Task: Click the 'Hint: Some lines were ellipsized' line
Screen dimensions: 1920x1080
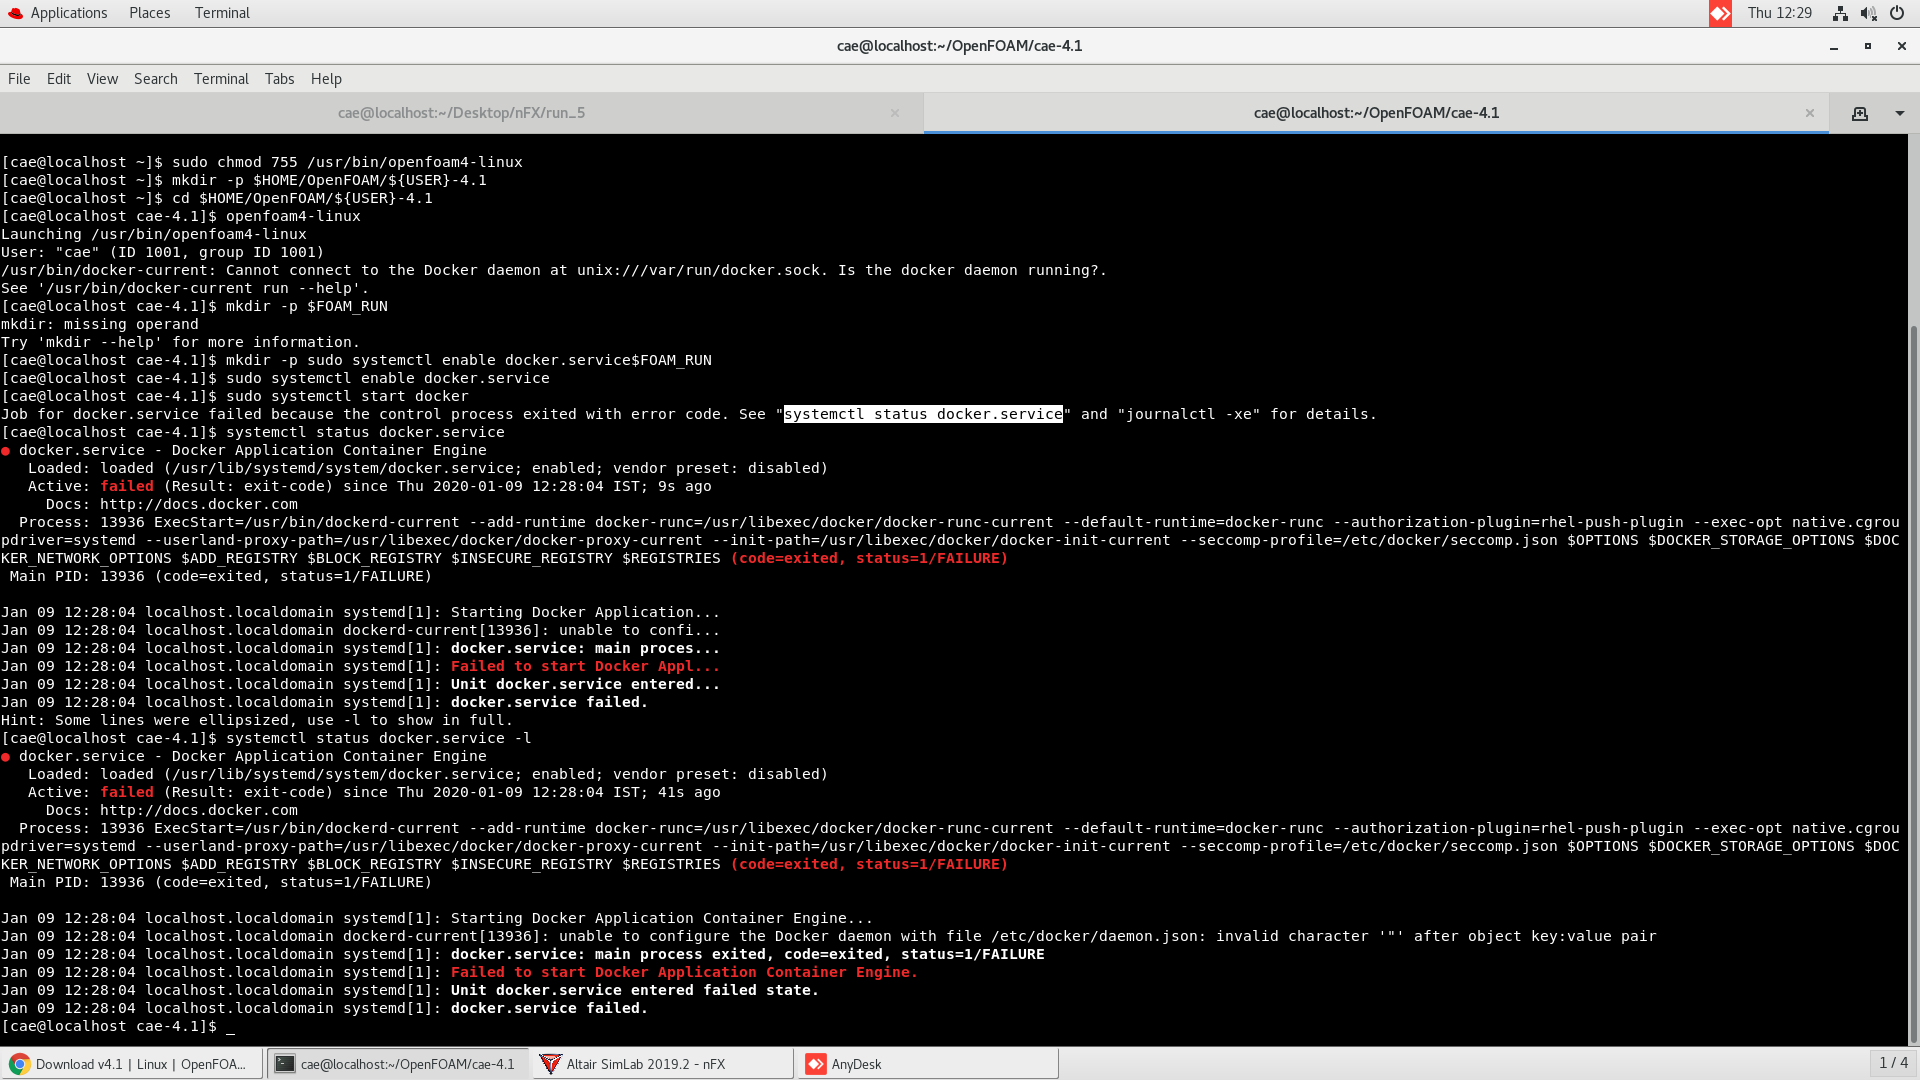Action: tap(257, 720)
